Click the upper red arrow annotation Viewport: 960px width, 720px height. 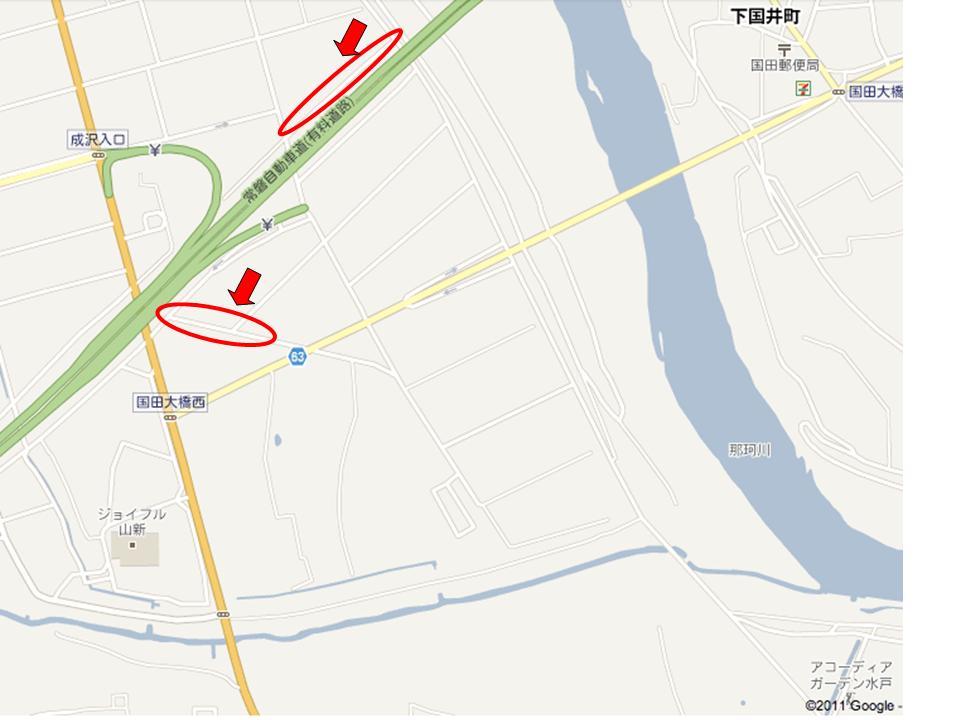click(x=351, y=38)
